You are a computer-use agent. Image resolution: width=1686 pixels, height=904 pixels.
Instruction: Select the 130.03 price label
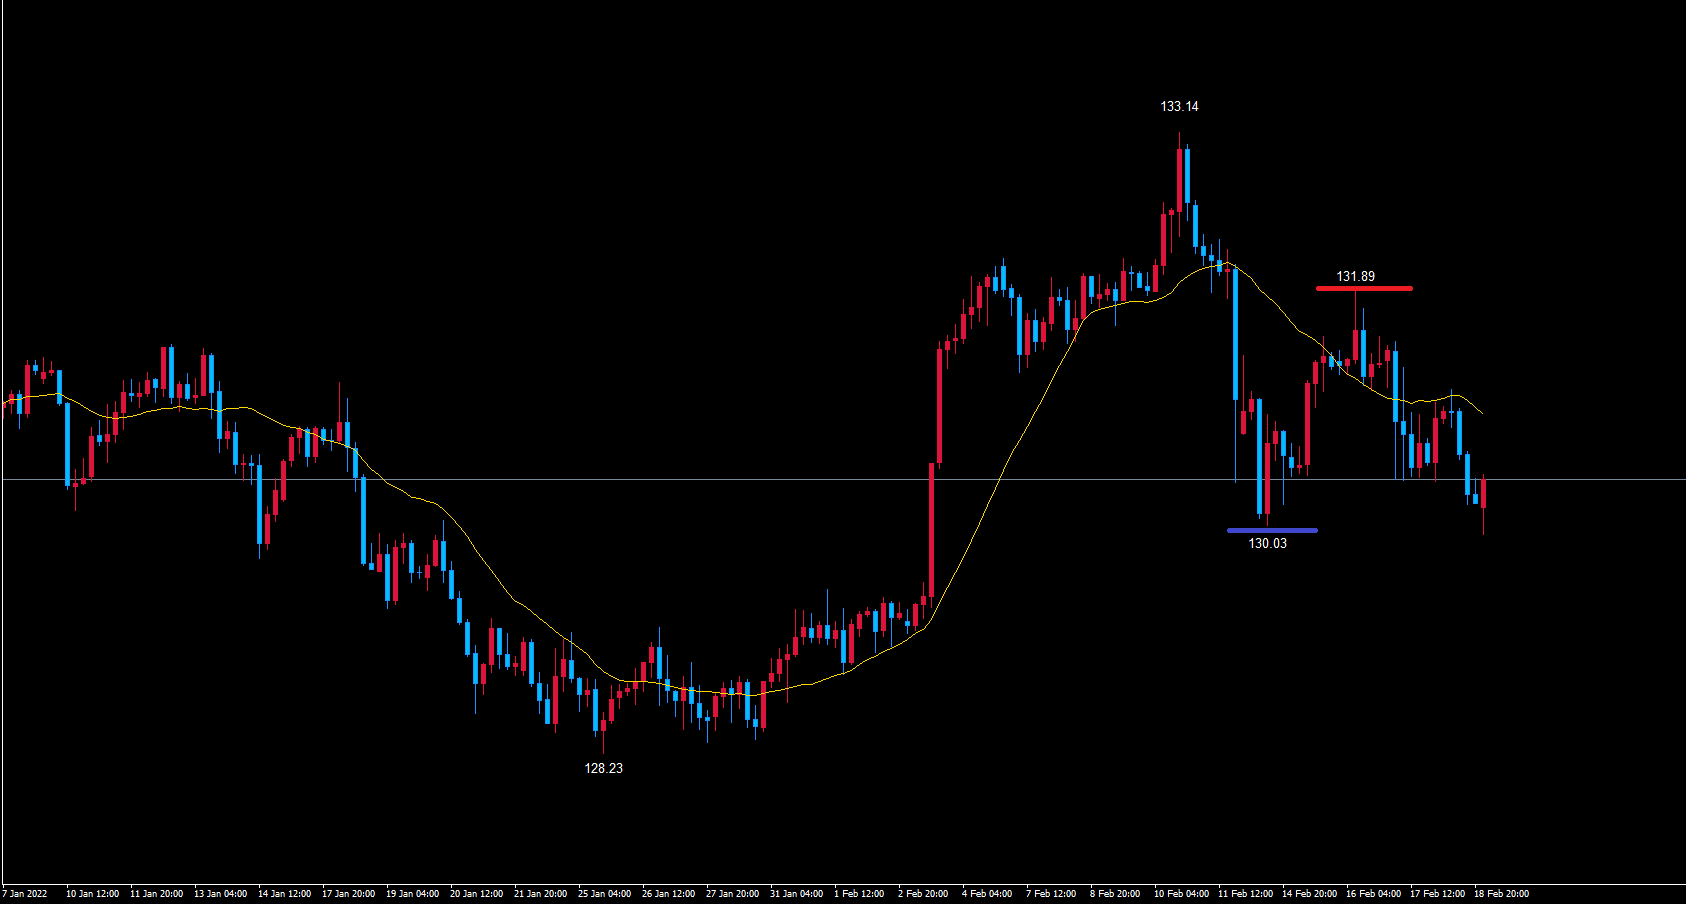(x=1267, y=543)
